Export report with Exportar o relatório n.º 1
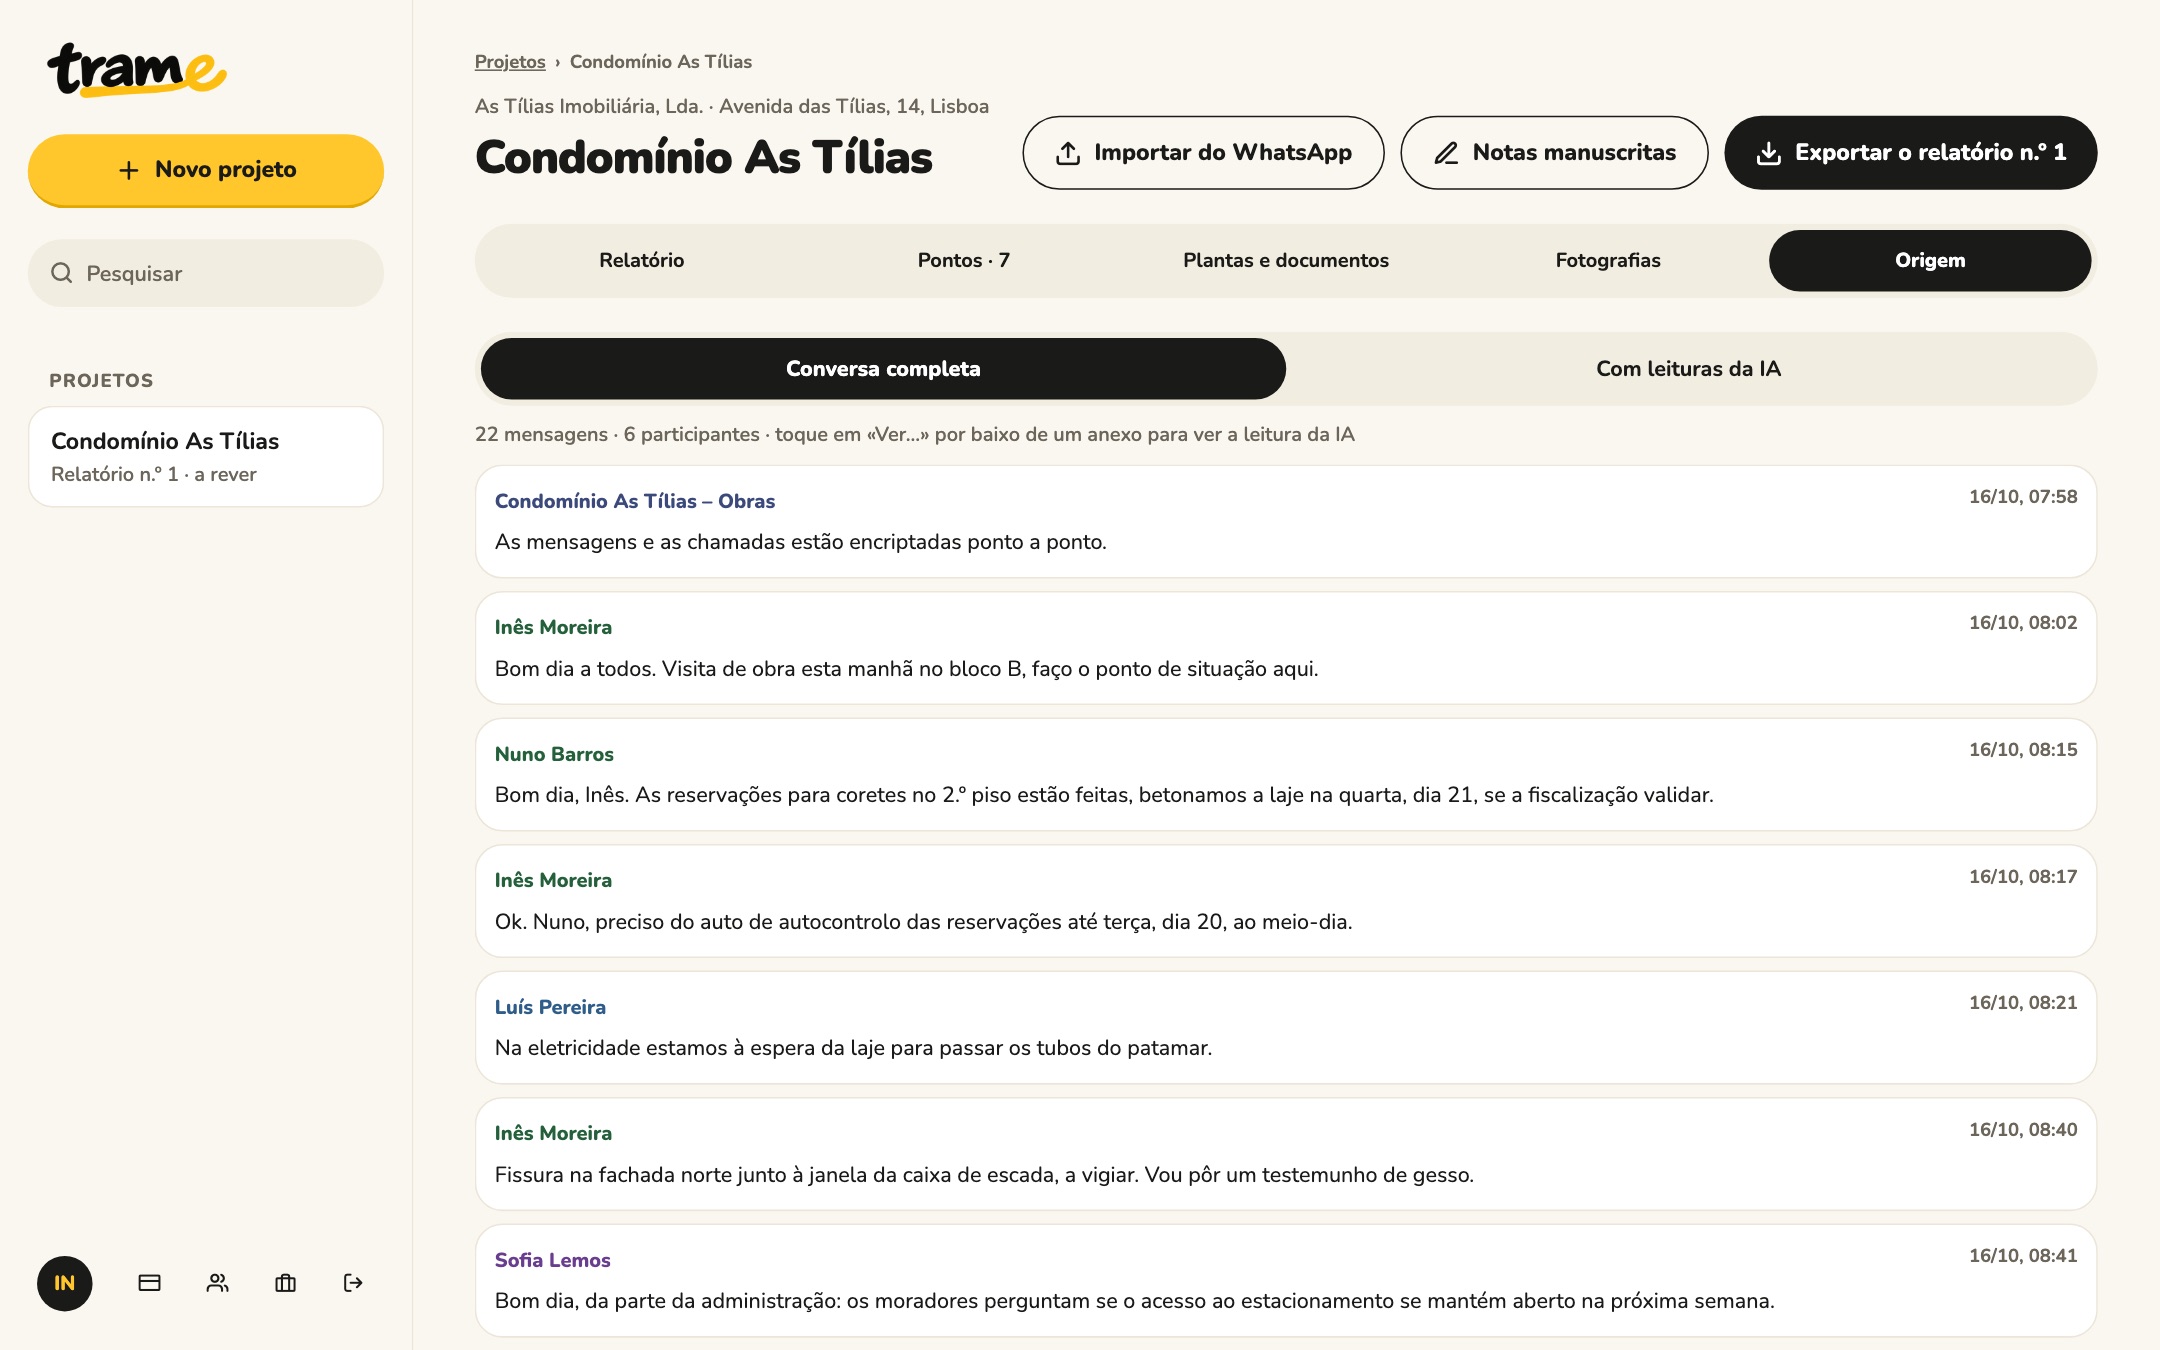2160x1350 pixels. tap(1910, 153)
